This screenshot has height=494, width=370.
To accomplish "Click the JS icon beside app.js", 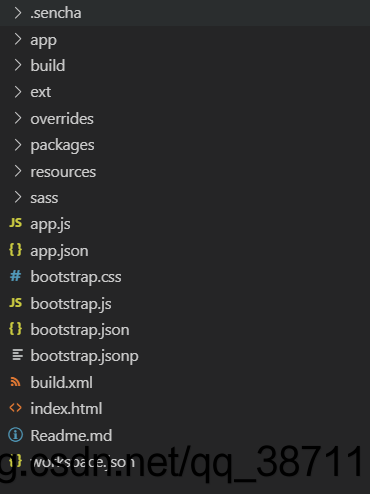I will tap(15, 223).
